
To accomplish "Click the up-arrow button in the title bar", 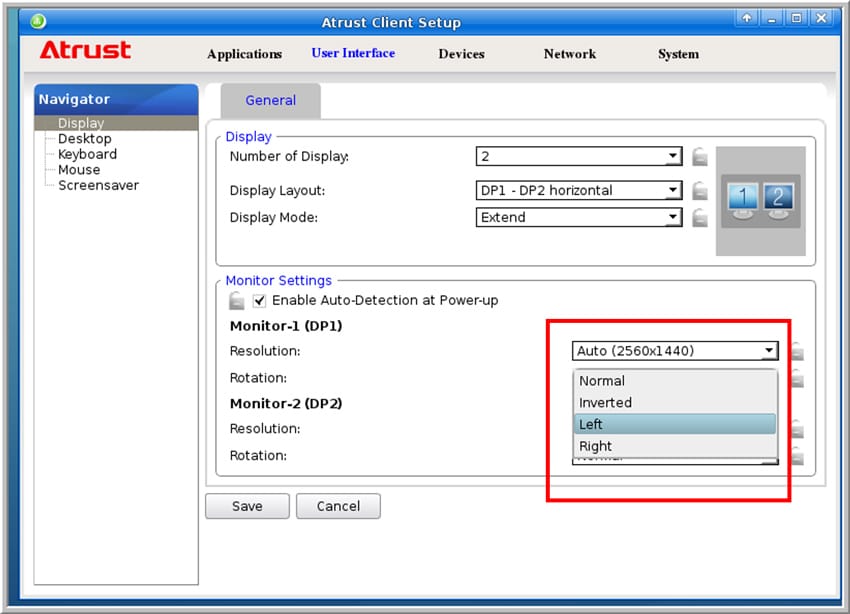I will point(746,18).
